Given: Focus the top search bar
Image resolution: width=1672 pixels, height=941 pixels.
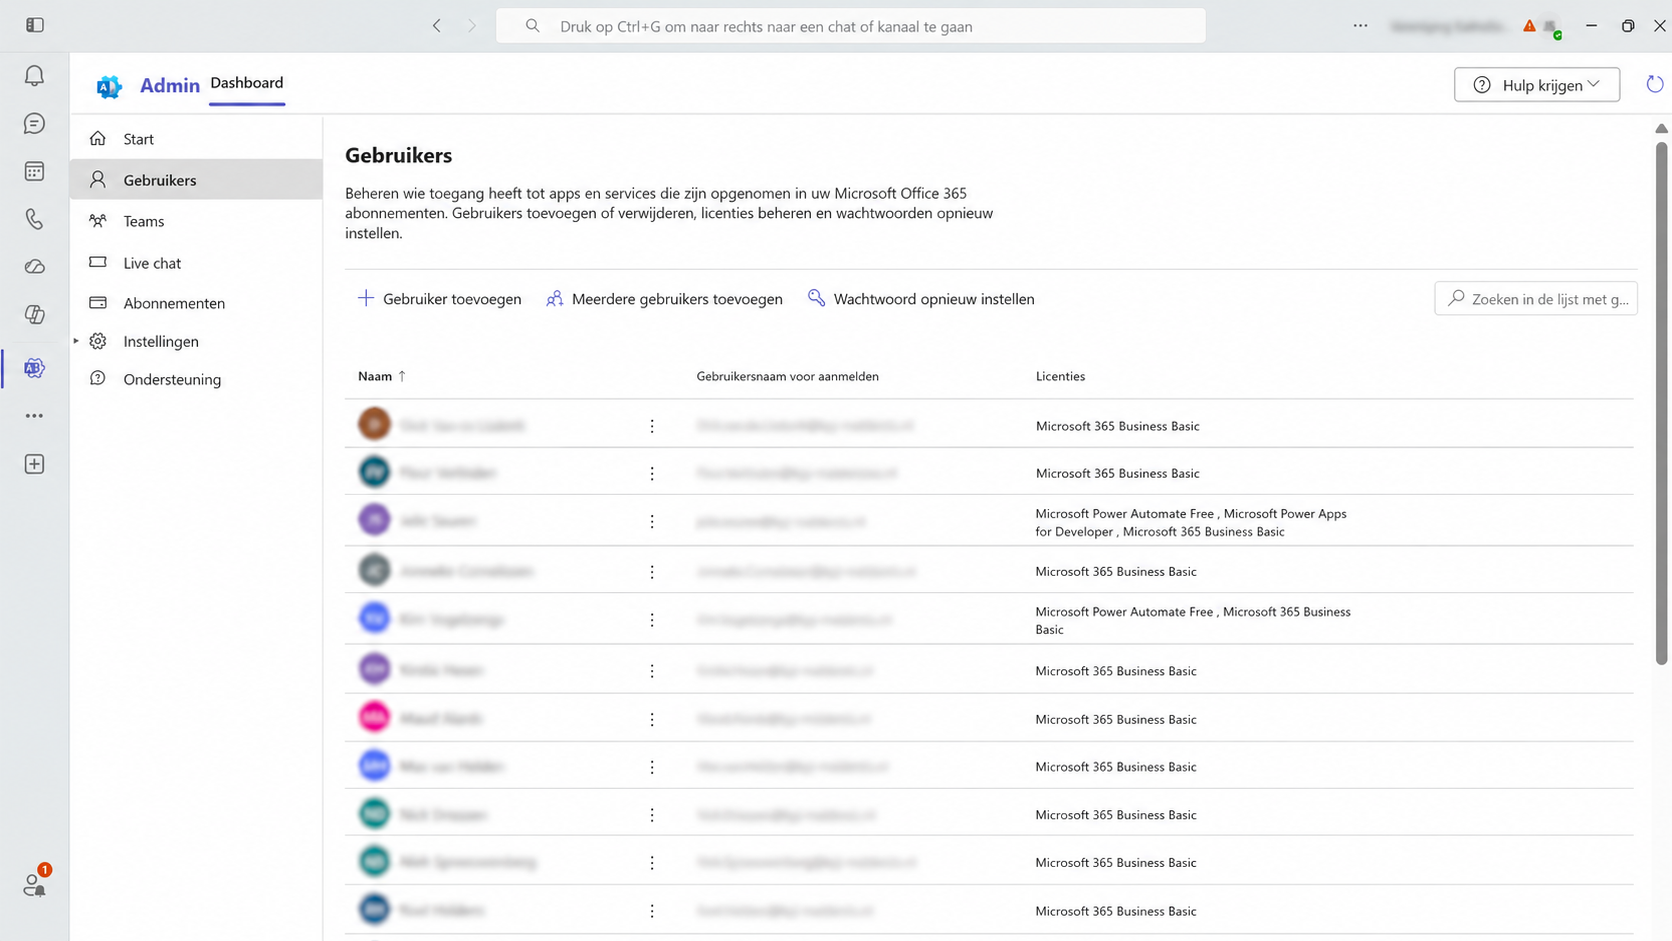Looking at the screenshot, I should [850, 26].
